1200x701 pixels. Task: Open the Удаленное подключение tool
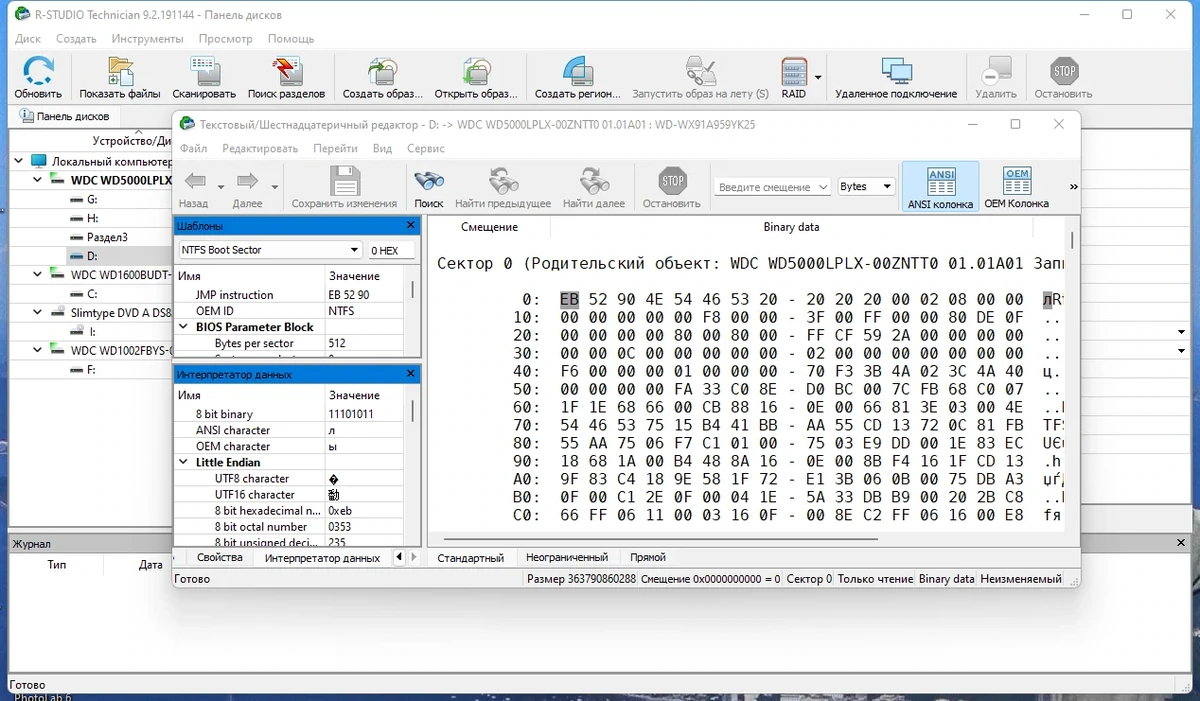tap(896, 72)
